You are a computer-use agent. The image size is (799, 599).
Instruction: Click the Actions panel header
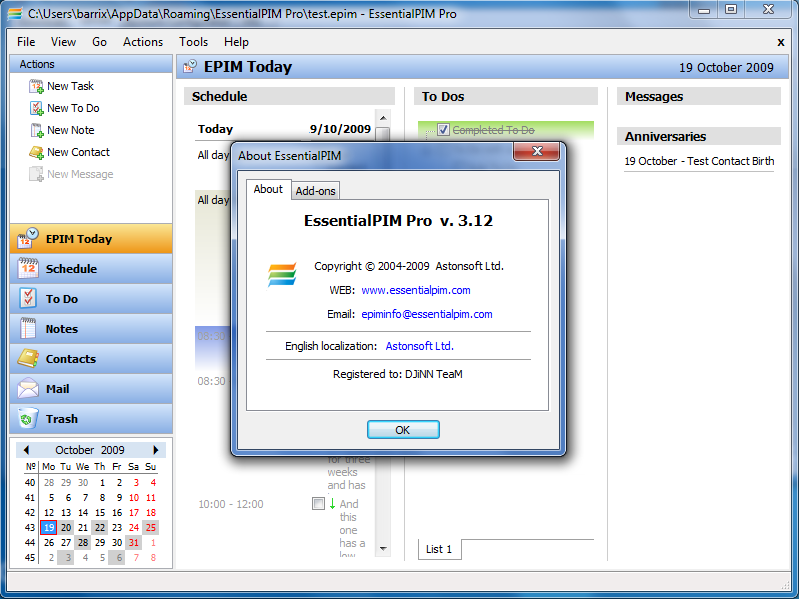click(x=91, y=64)
